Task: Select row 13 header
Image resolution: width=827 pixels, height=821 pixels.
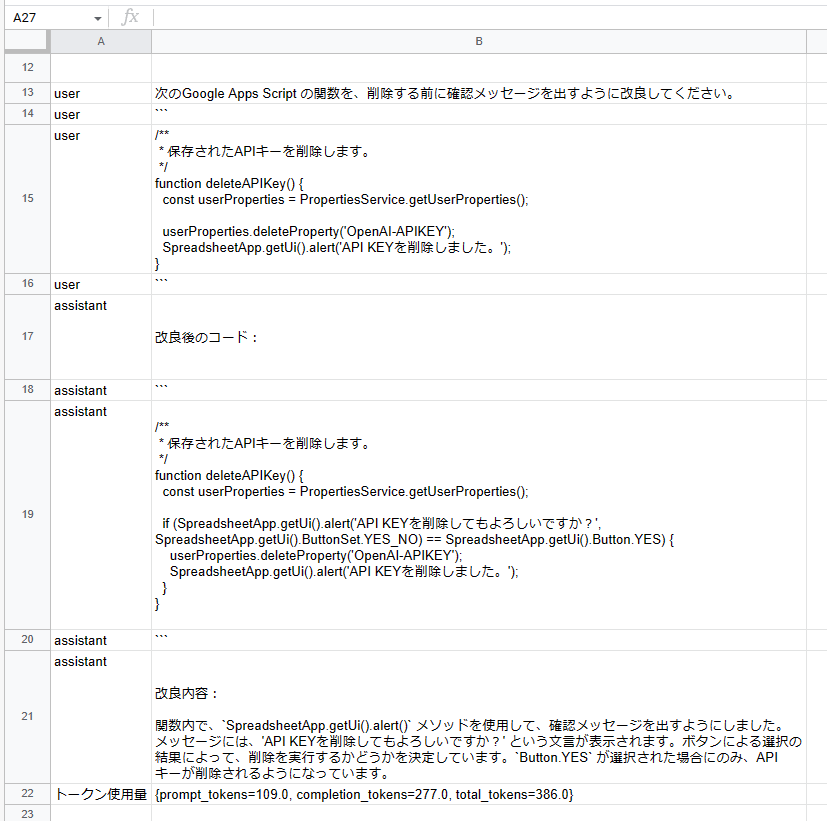Action: 27,93
